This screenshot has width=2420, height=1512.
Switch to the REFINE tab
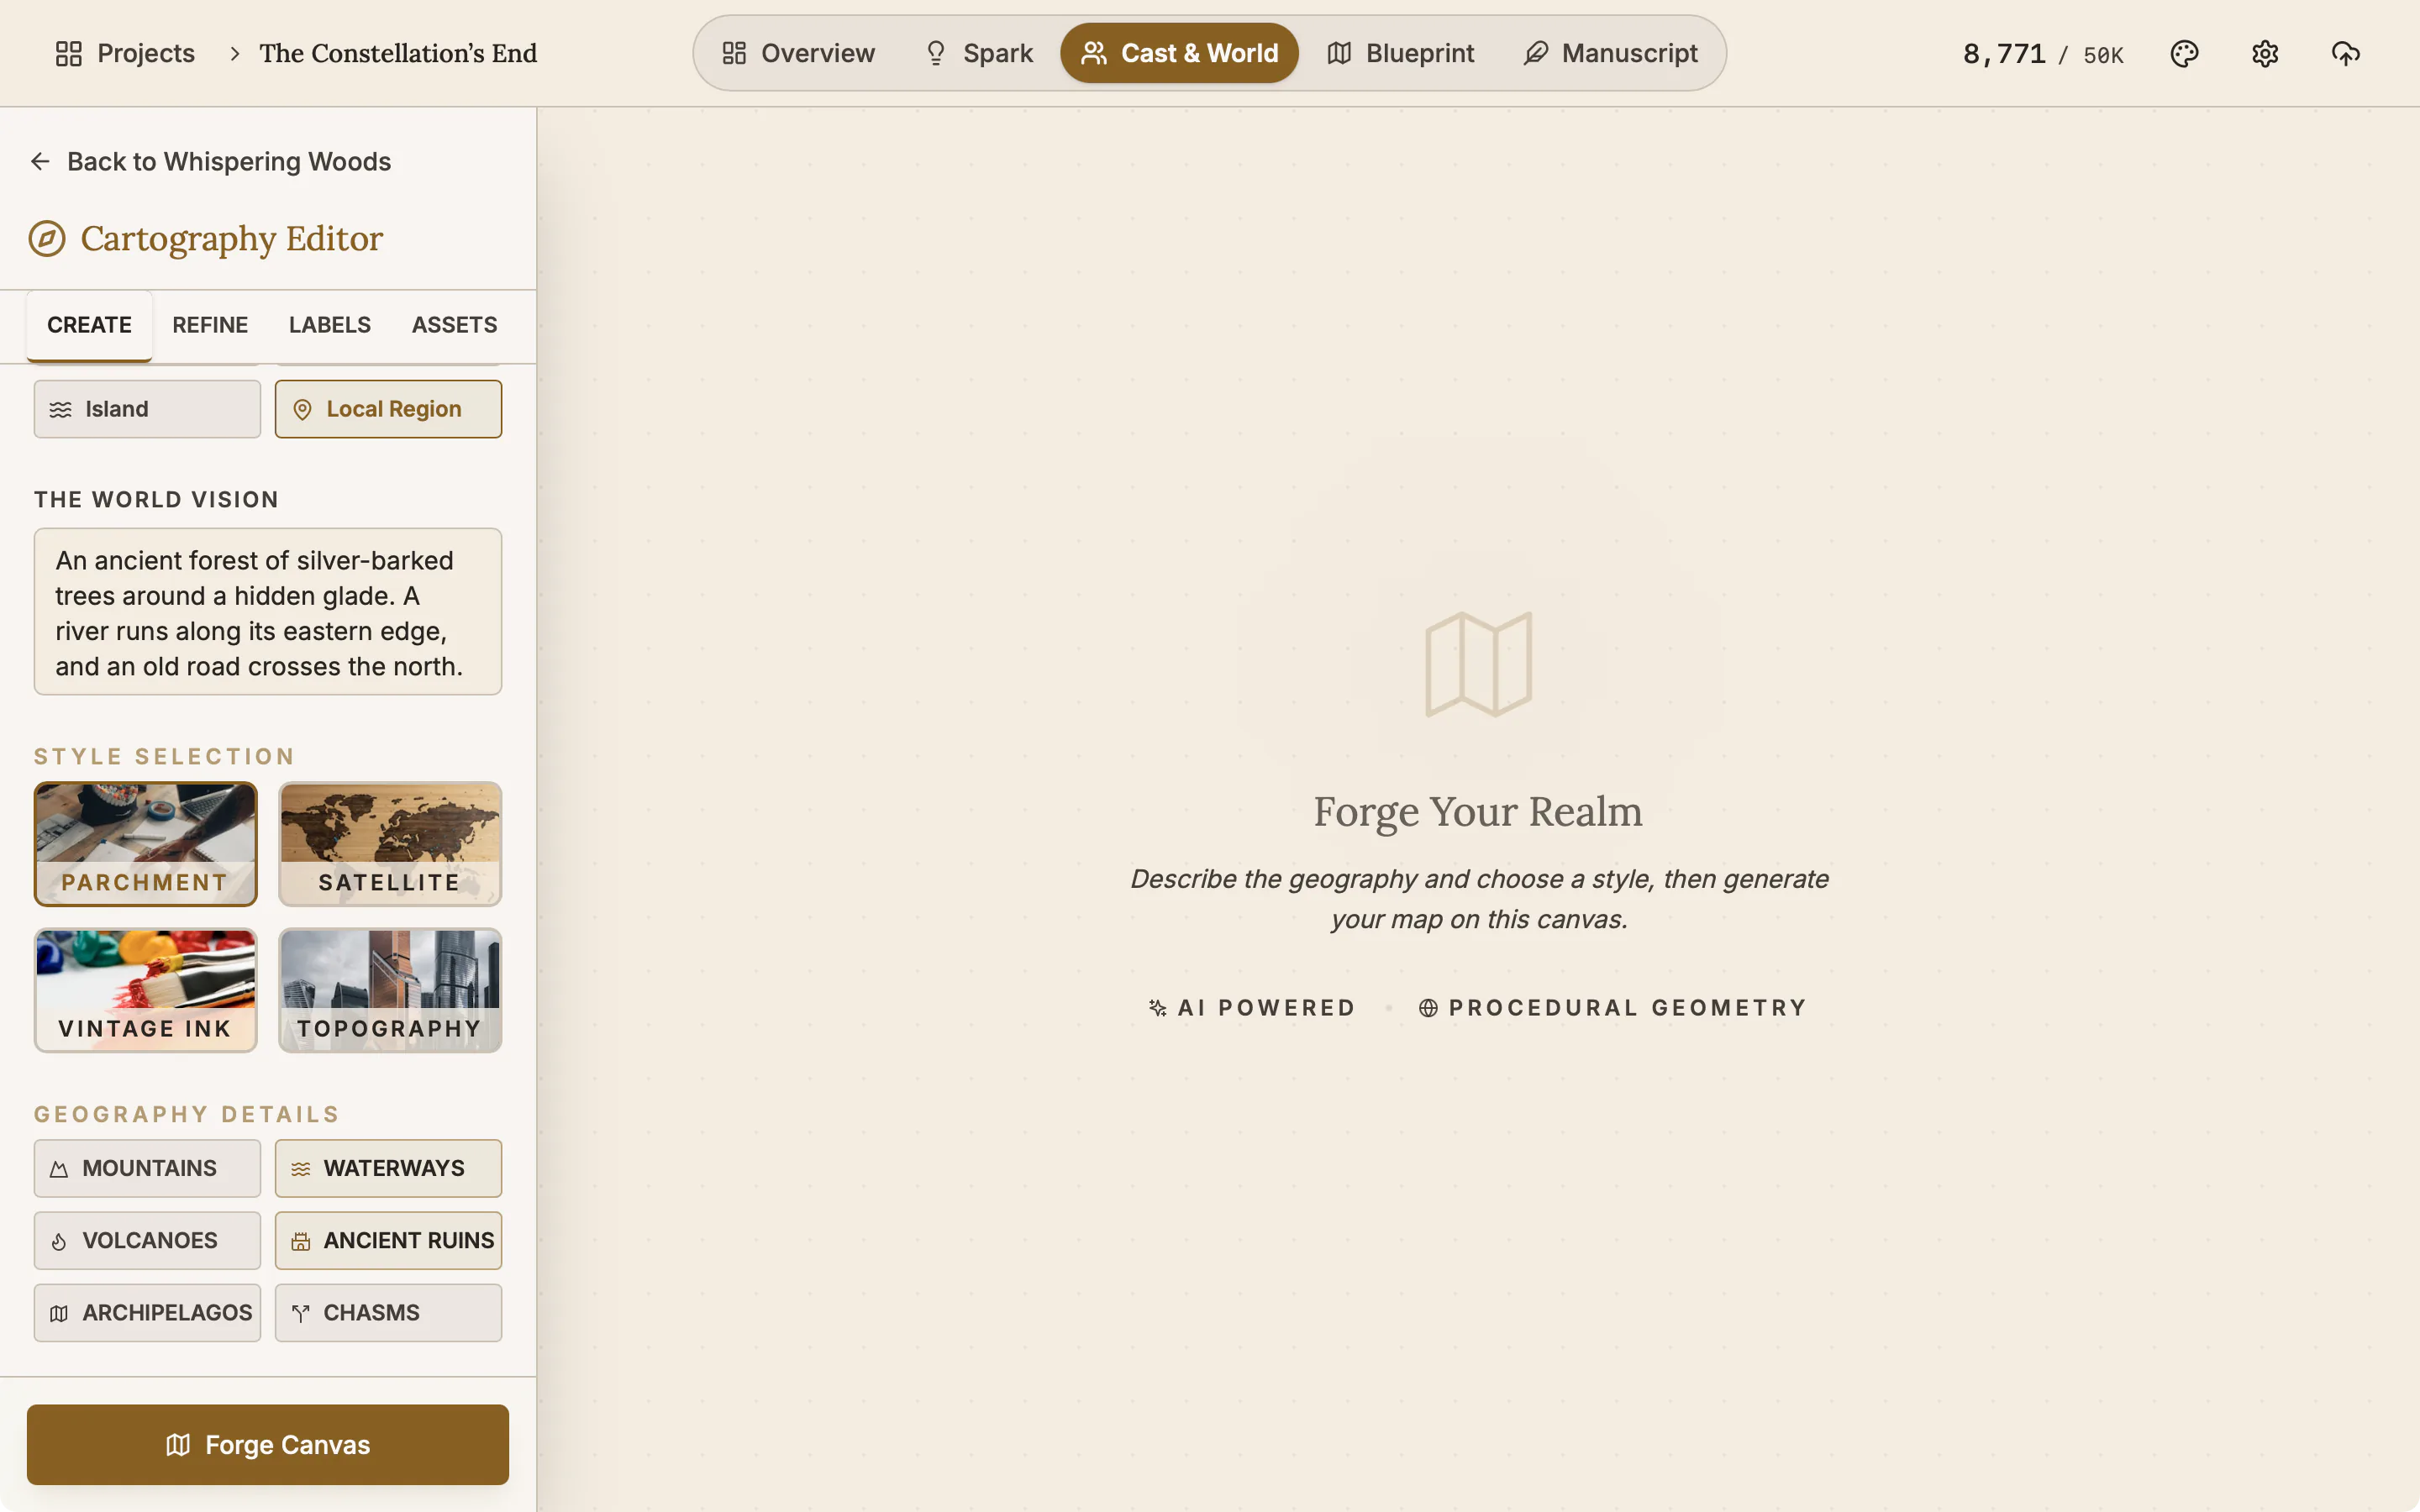point(210,325)
